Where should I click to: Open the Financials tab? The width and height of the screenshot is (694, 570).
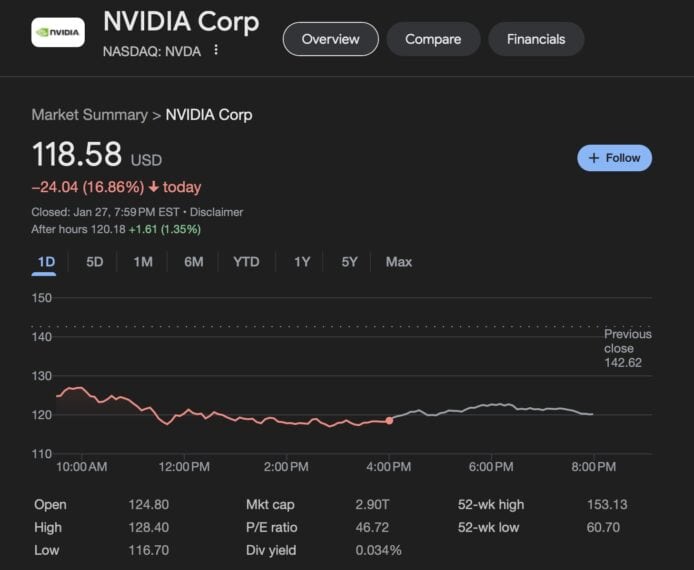[536, 39]
